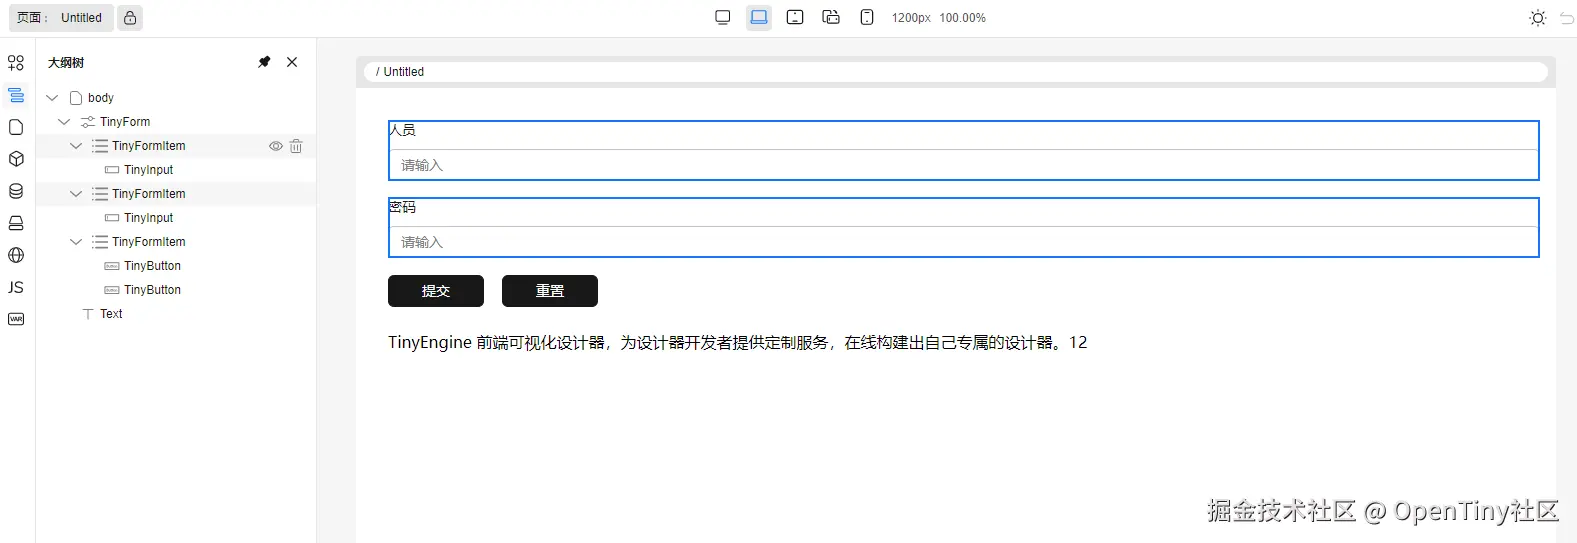Click the 重置 reset button
The height and width of the screenshot is (543, 1577).
(x=550, y=291)
